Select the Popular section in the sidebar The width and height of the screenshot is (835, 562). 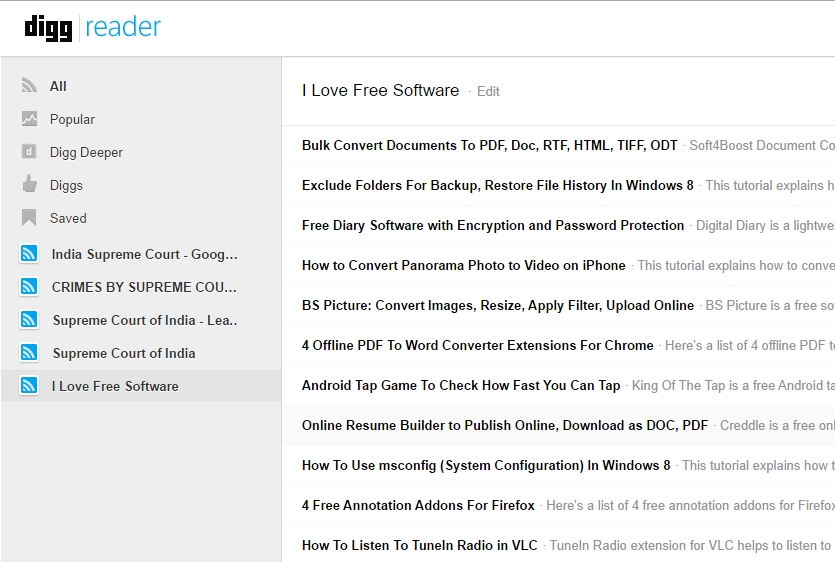tap(72, 119)
